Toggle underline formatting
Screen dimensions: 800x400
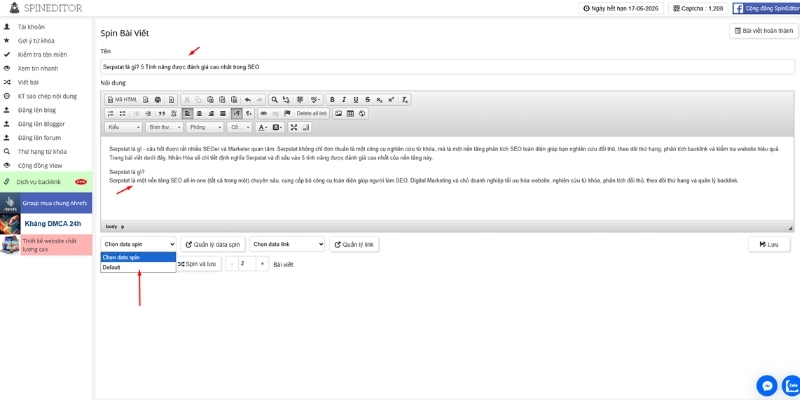tap(356, 99)
